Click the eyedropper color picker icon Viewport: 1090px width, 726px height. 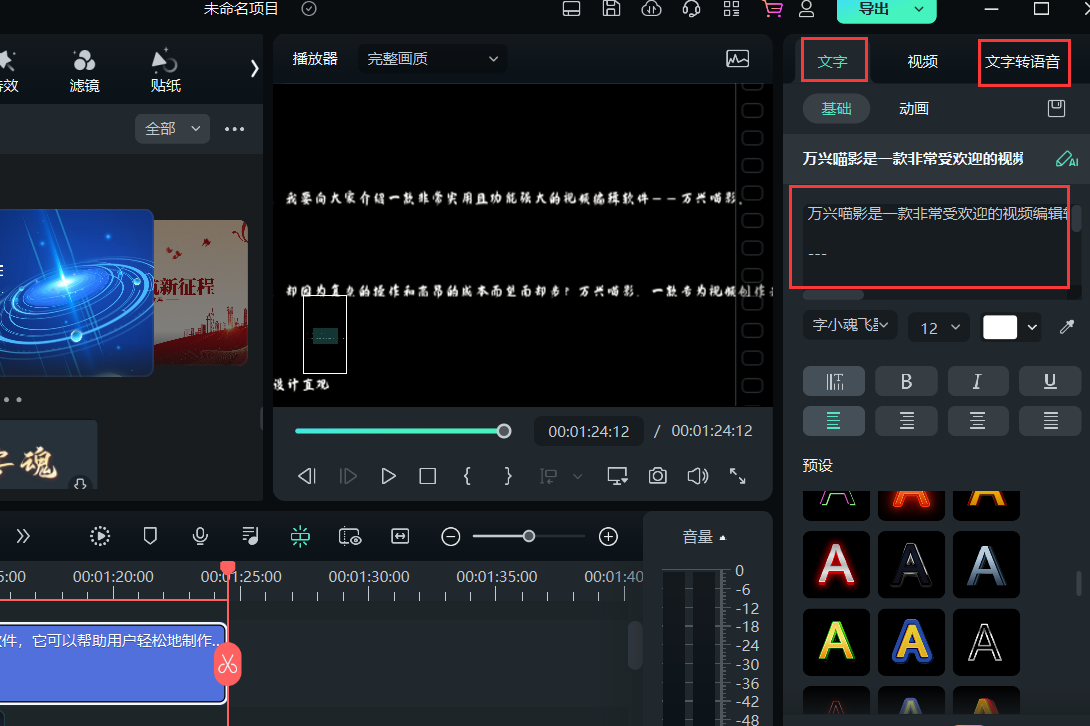1067,327
